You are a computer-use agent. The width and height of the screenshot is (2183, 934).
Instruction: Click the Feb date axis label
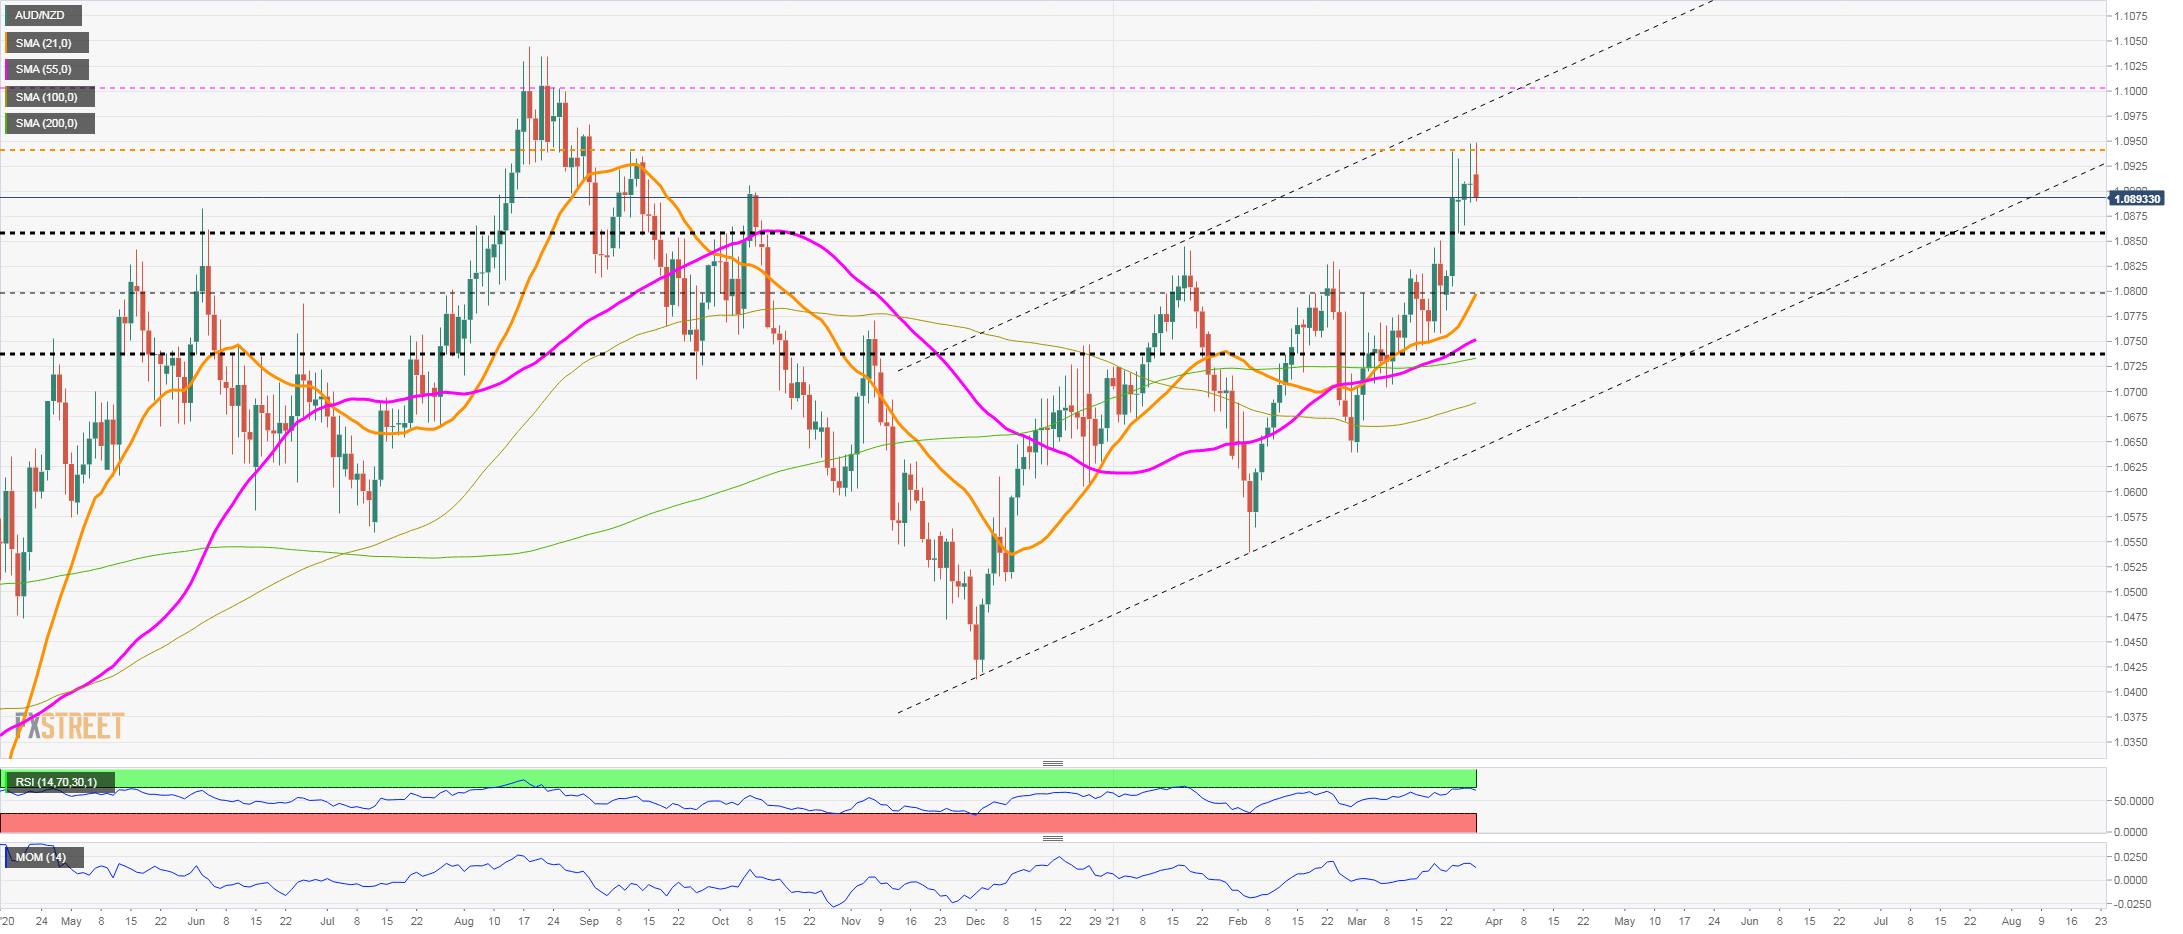(x=1238, y=921)
